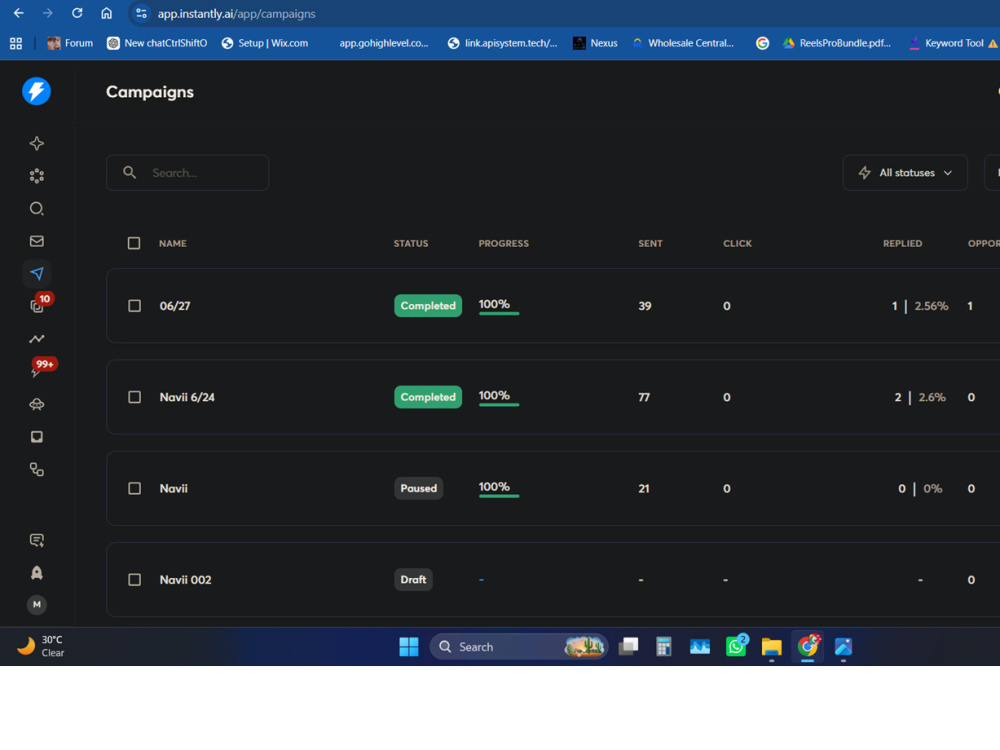This screenshot has height=750, width=1000.
Task: Open the Forum bookmark
Action: [70, 43]
